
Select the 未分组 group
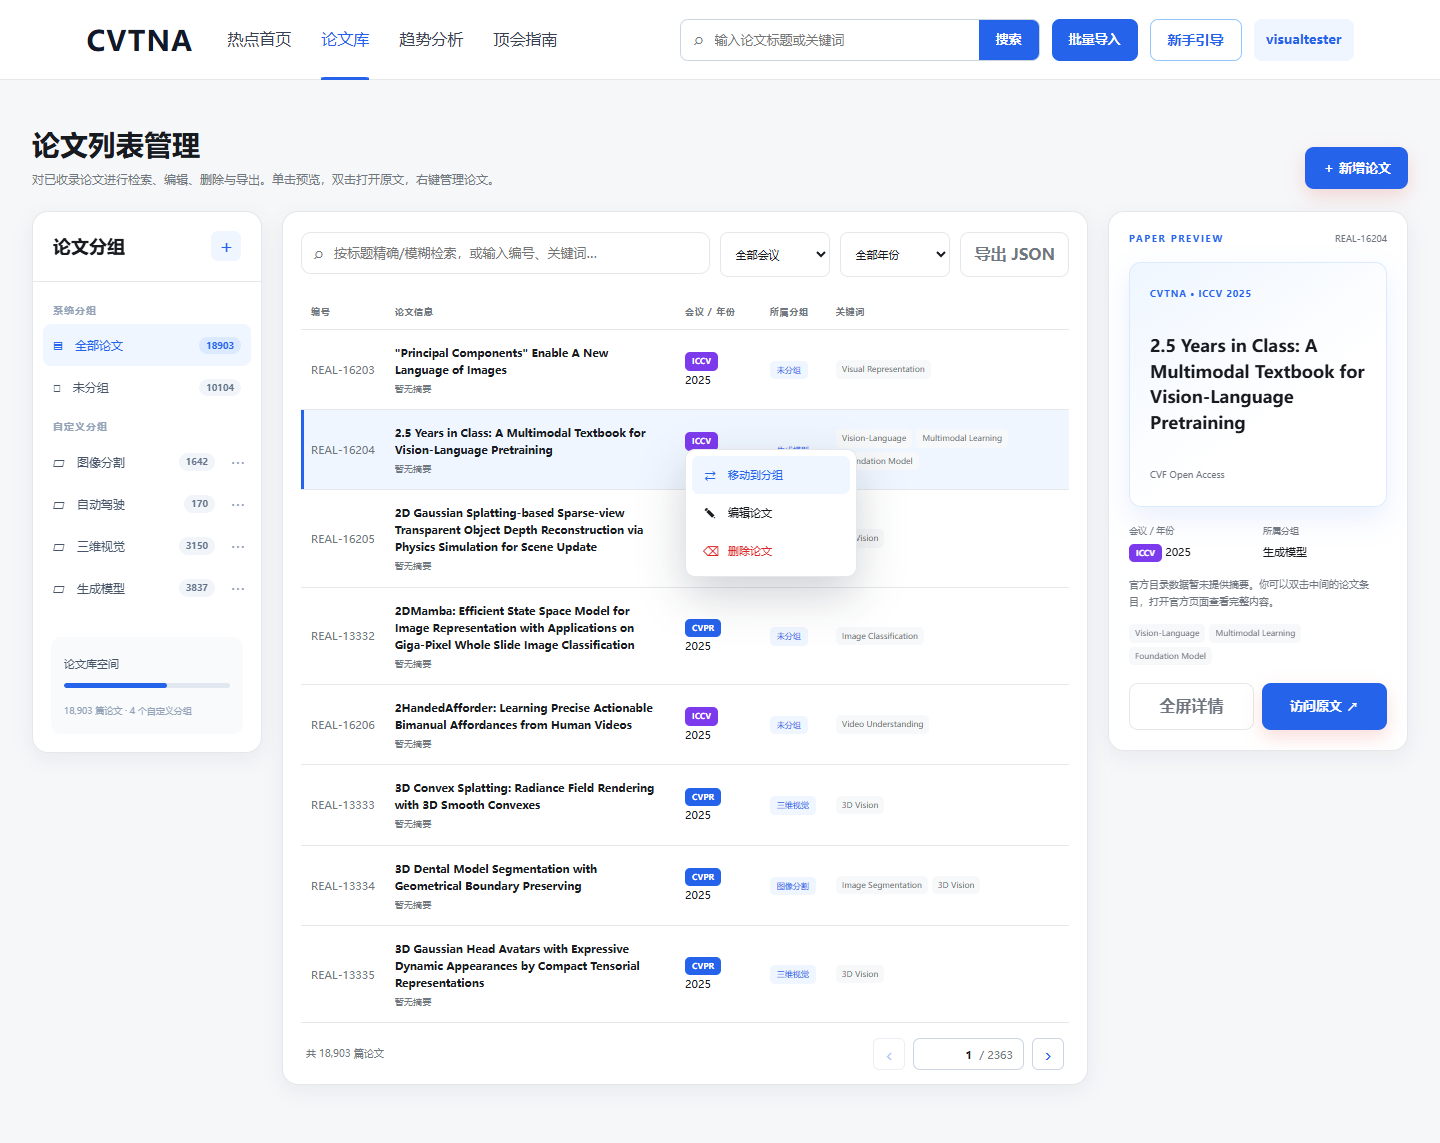[x=147, y=388]
